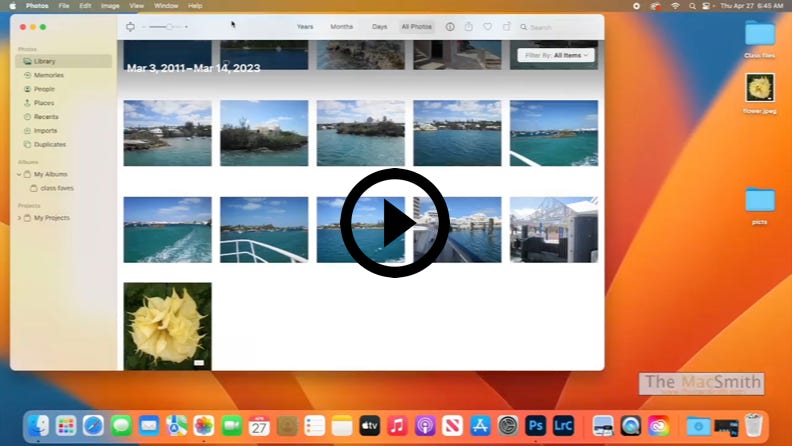792x446 pixels.
Task: Open Notes from the Dock
Action: 342,426
